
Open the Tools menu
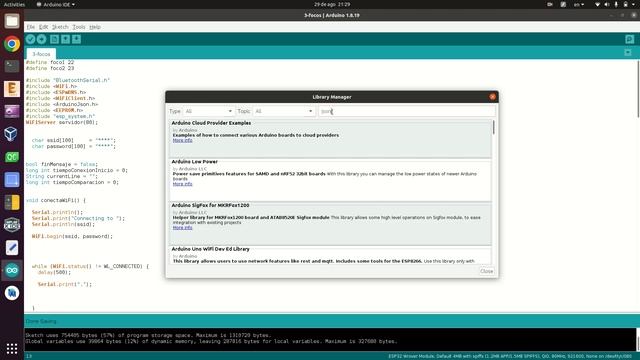(x=79, y=27)
